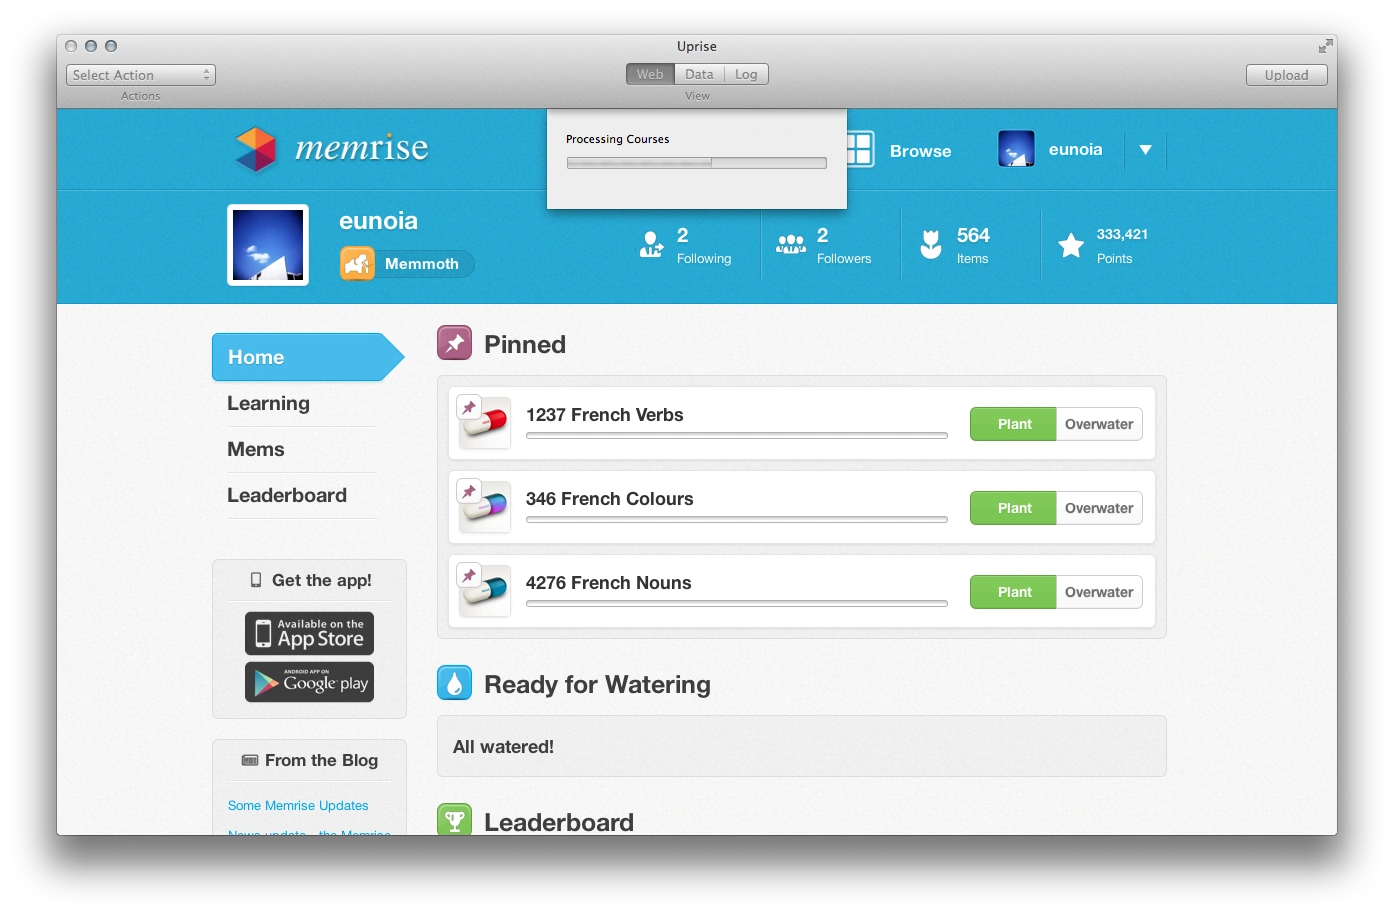Screen dimensions: 1394x914
Task: Click the memrise wordmark text
Action: click(x=362, y=148)
